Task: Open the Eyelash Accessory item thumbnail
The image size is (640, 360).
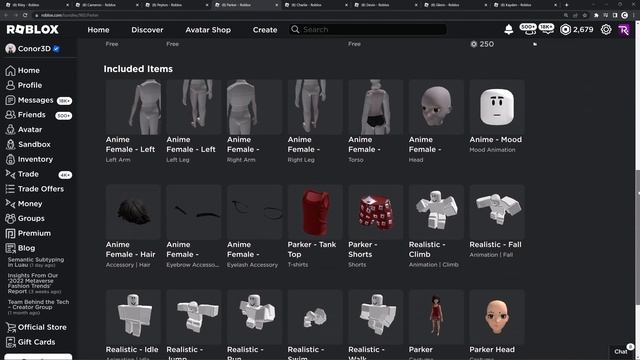Action: (x=254, y=212)
